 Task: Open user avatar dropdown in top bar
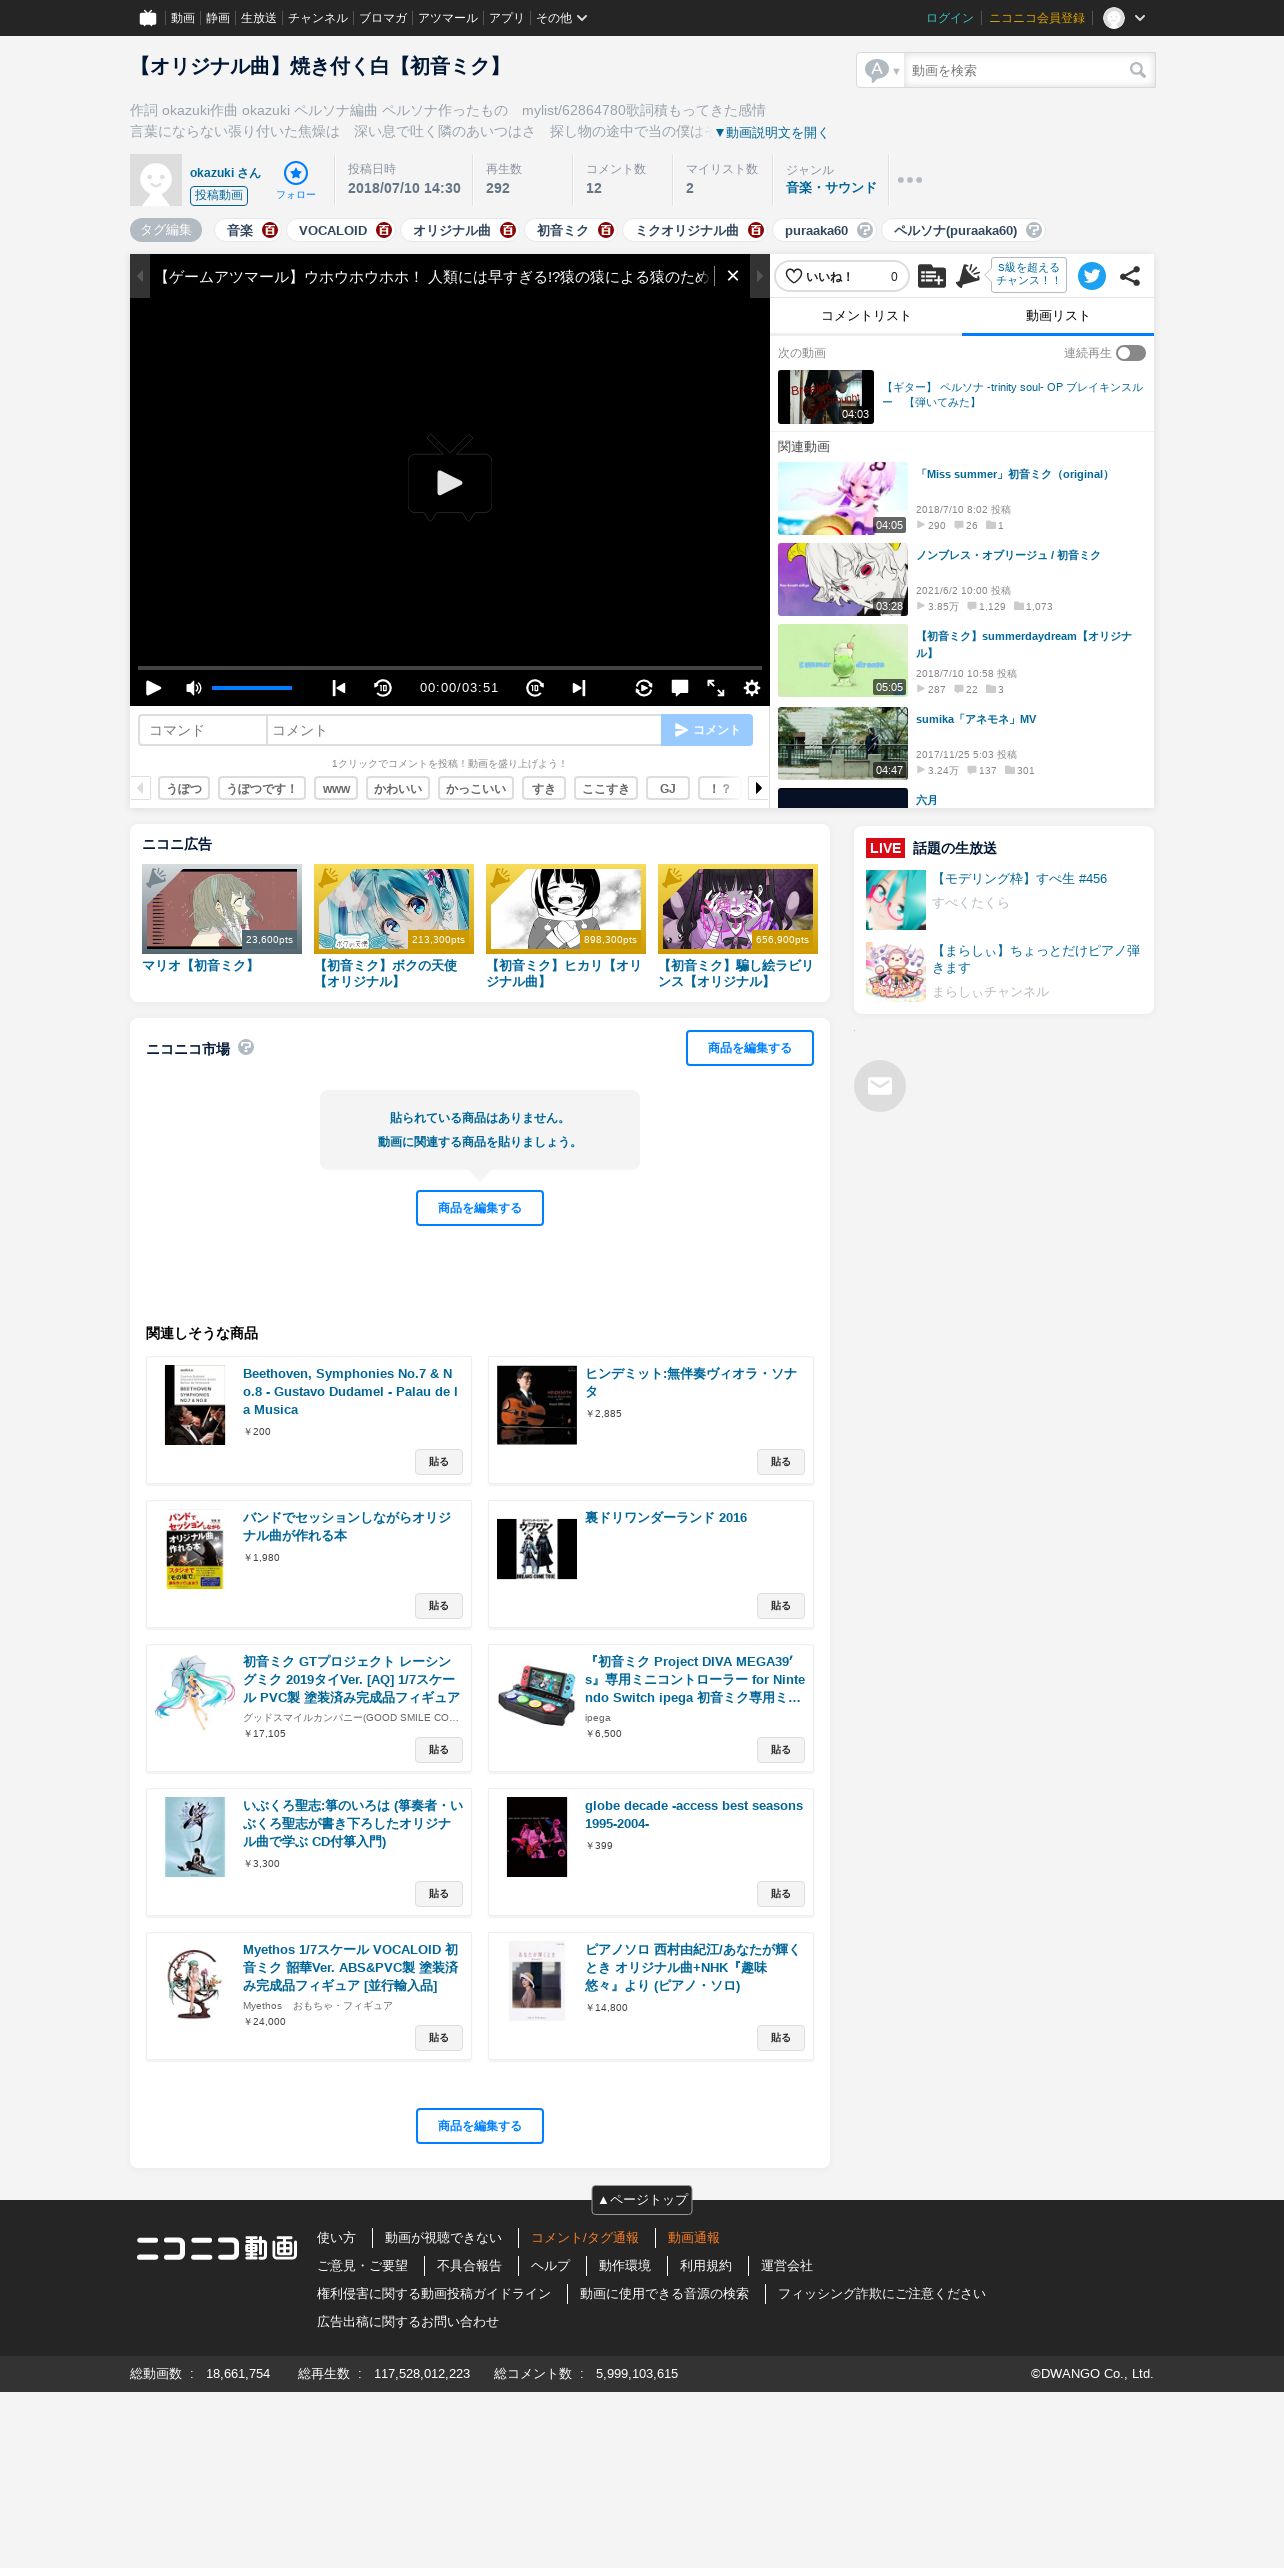[x=1124, y=18]
